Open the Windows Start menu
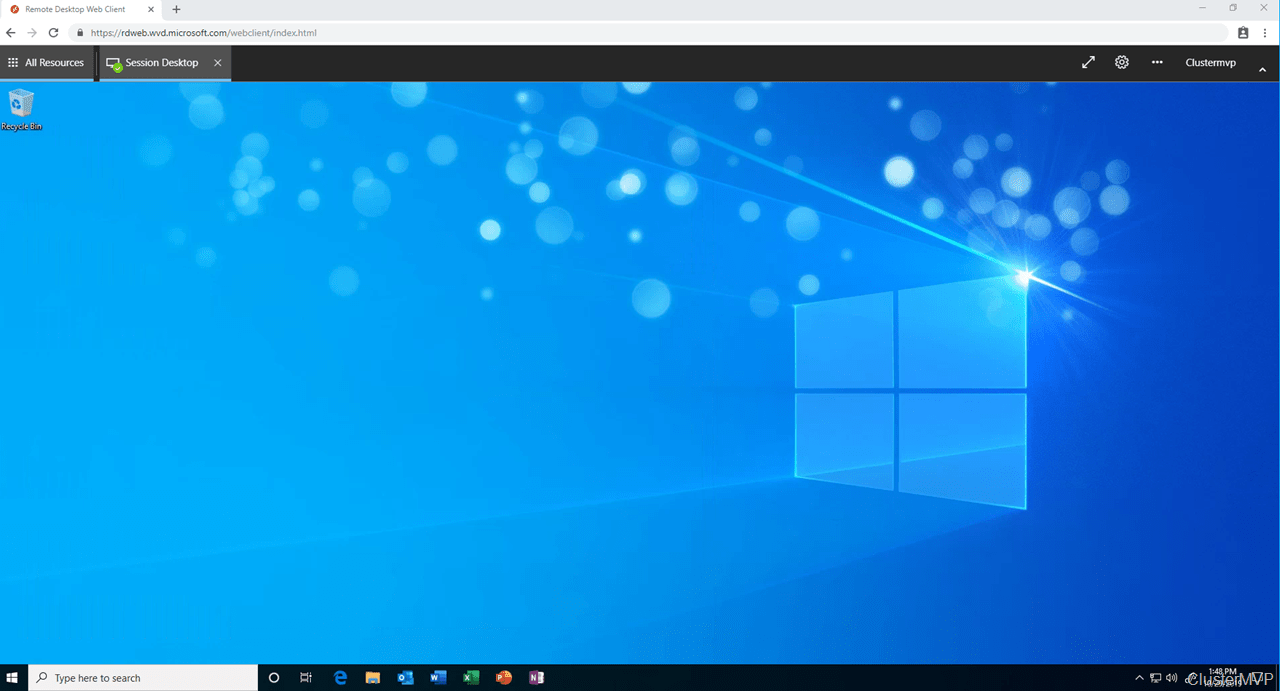1280x691 pixels. [14, 678]
